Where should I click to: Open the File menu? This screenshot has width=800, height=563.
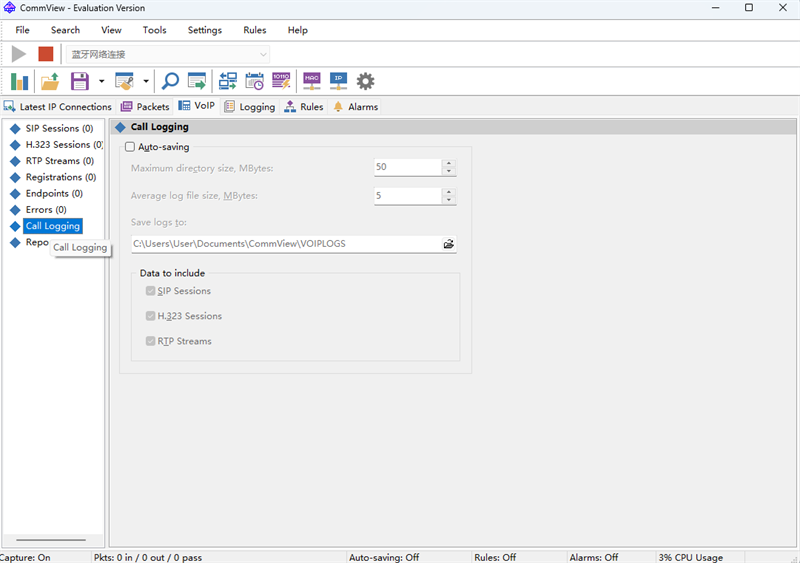pos(22,30)
